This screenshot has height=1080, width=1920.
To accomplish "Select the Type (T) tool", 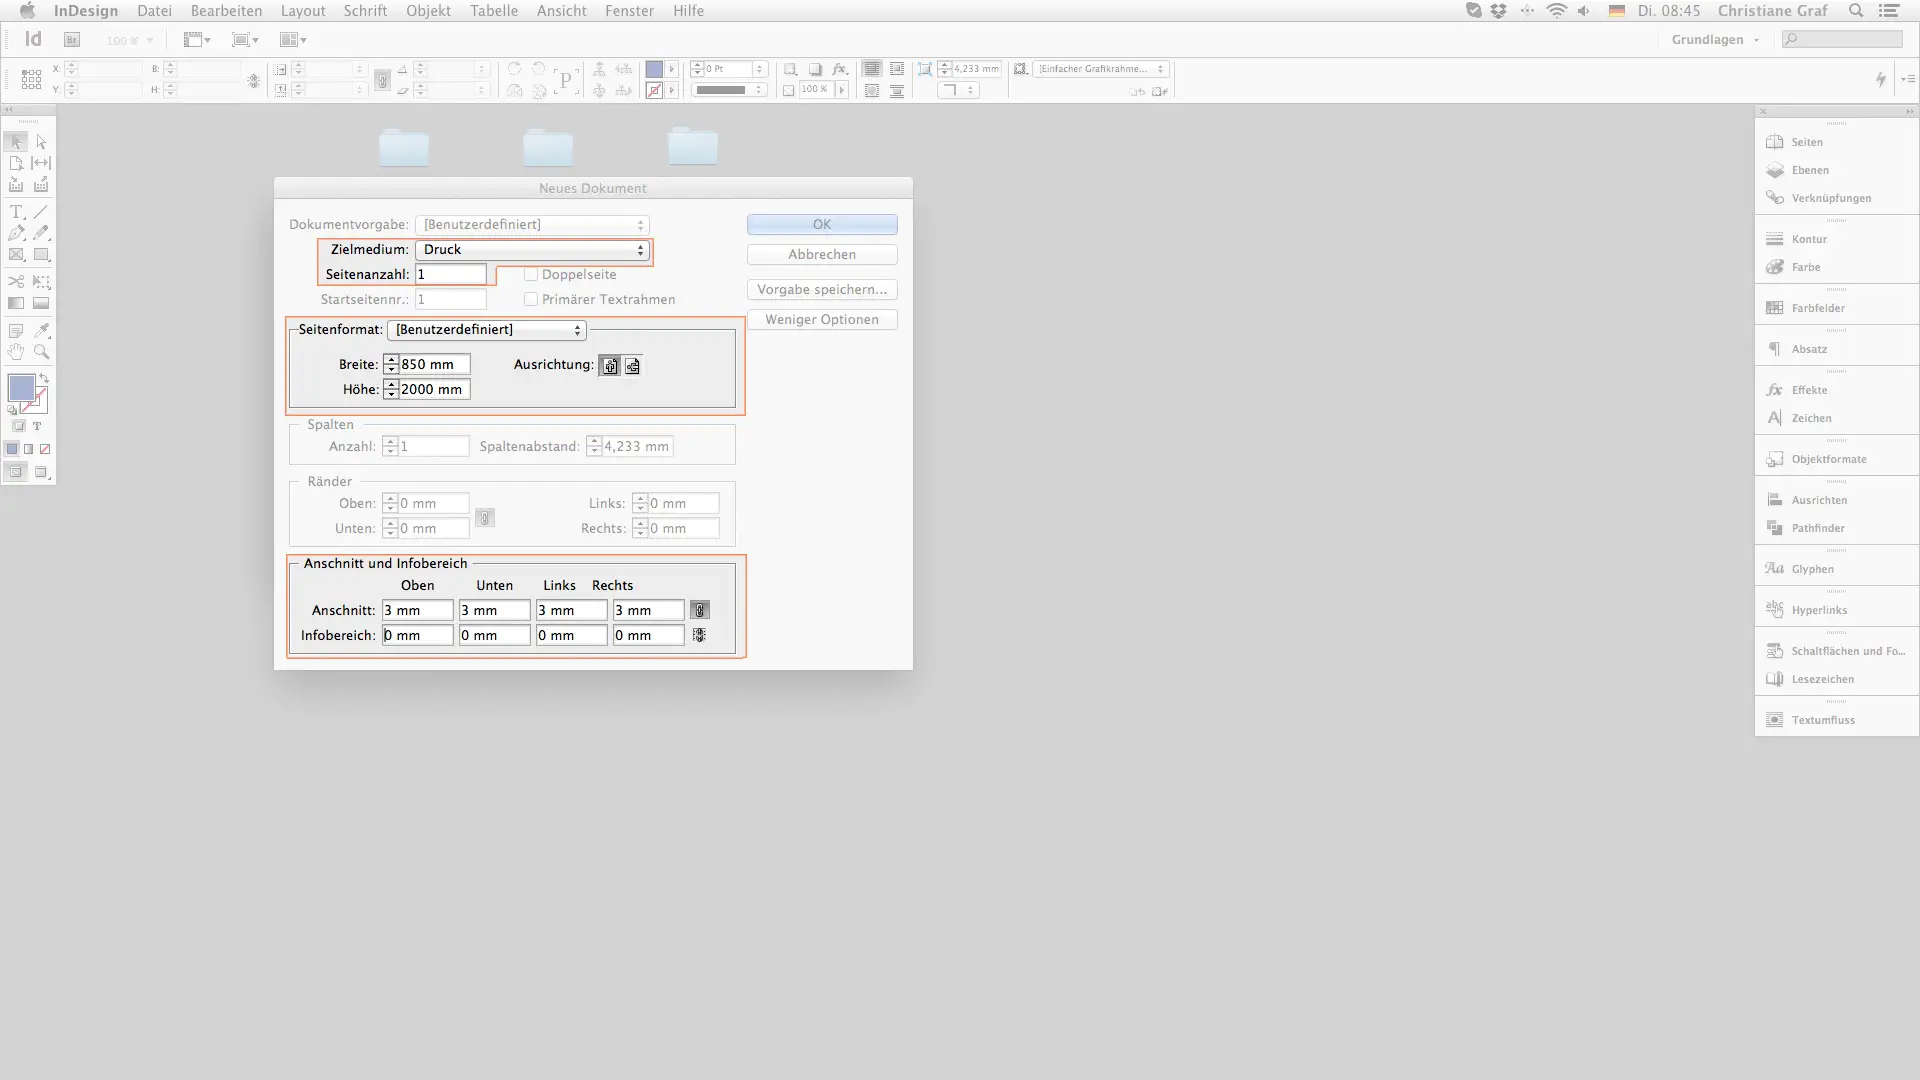I will coord(16,212).
